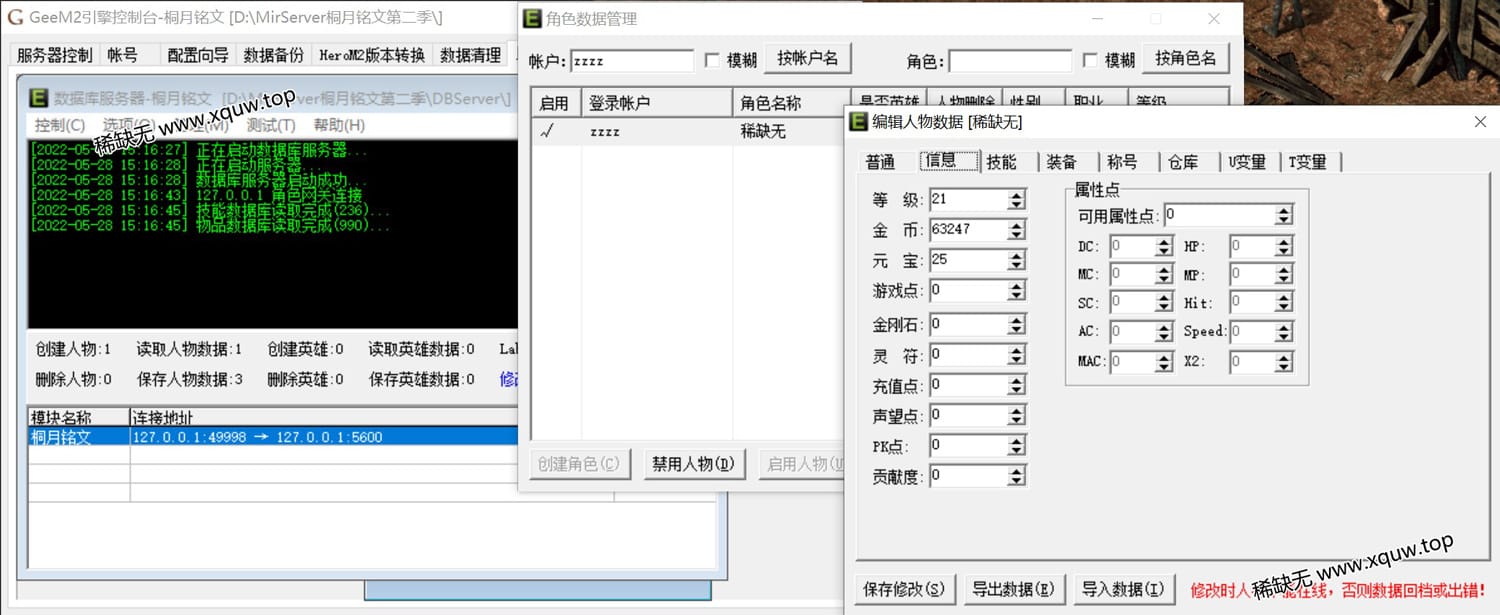Click 角色数据管理 window title icon

coord(533,18)
